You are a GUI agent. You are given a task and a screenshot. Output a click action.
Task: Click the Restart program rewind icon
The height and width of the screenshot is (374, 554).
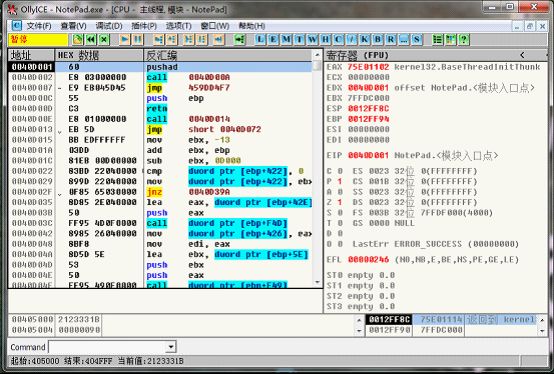tap(91, 39)
